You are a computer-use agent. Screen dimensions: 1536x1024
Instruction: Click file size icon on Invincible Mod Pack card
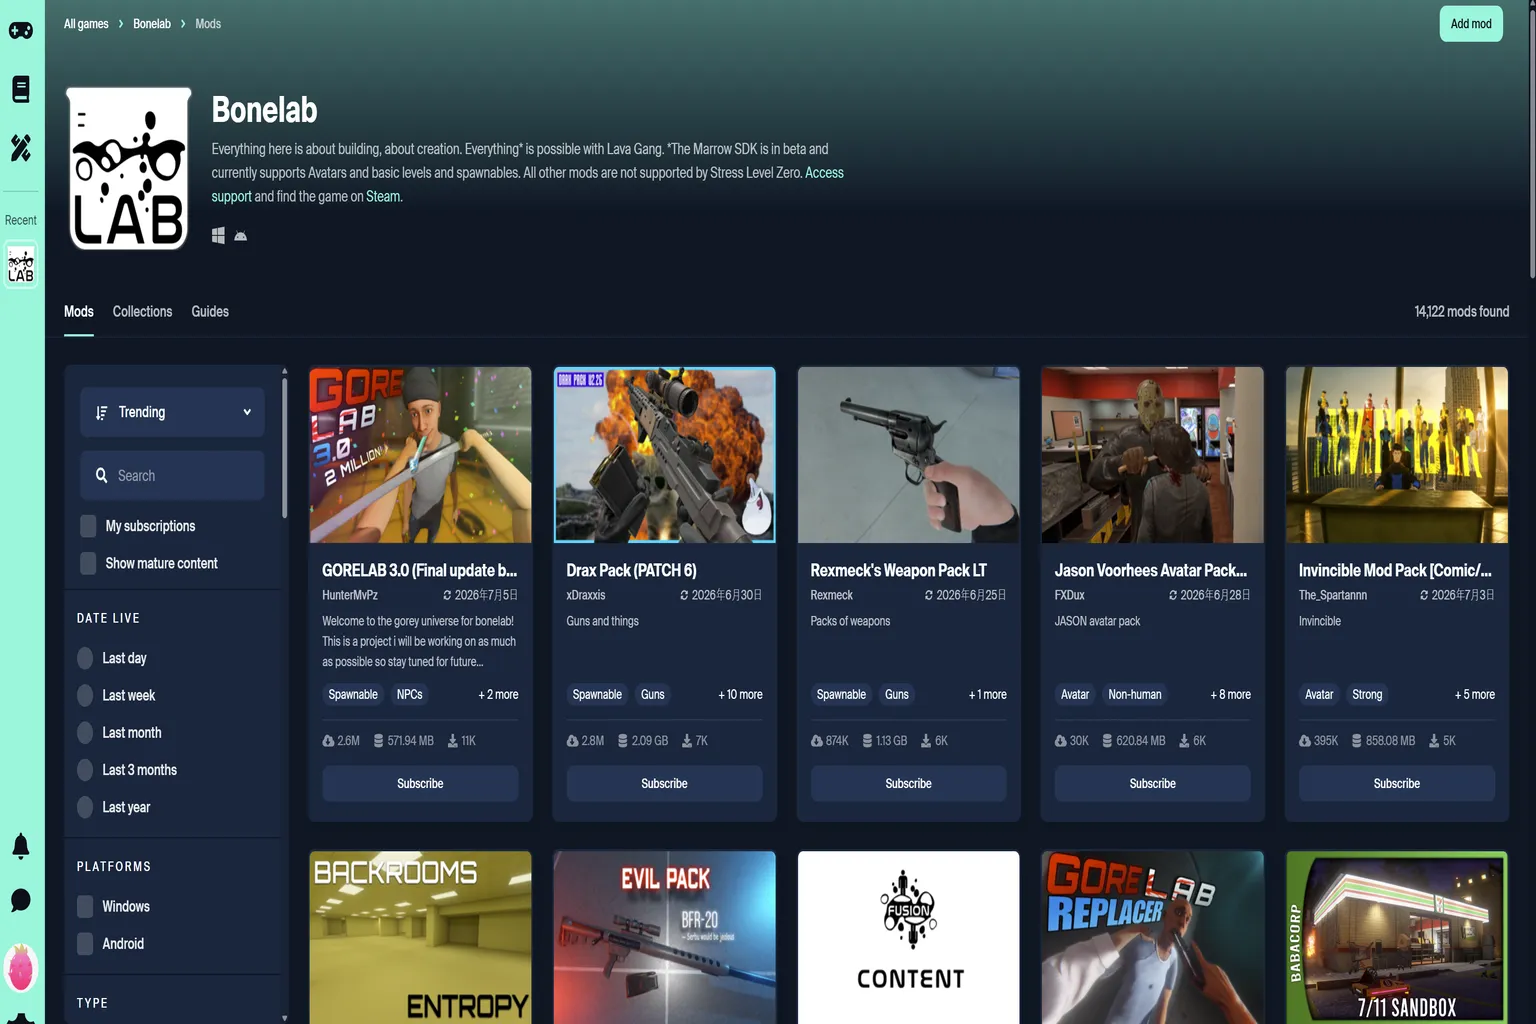(1357, 741)
